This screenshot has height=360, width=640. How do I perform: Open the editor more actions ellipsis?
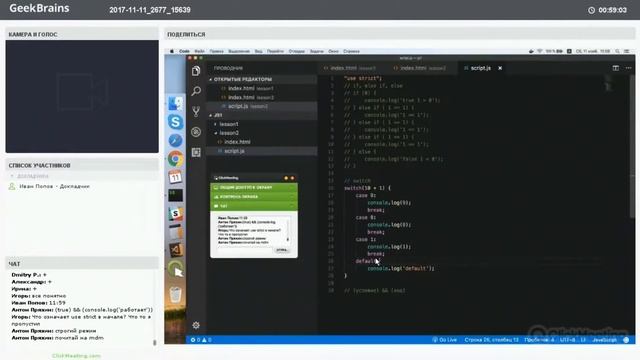pyautogui.click(x=629, y=68)
